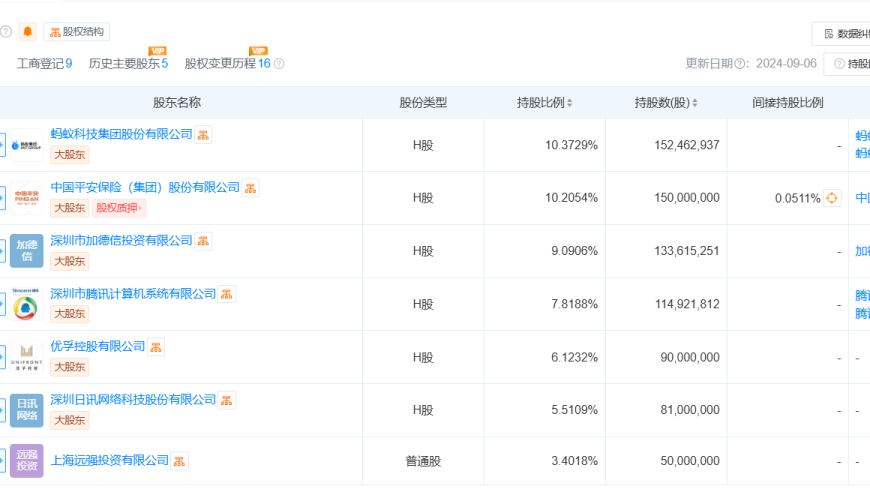Expand the 深圳日讯网络科技 row with its left arrow
This screenshot has width=870, height=492.
pyautogui.click(x=2, y=410)
